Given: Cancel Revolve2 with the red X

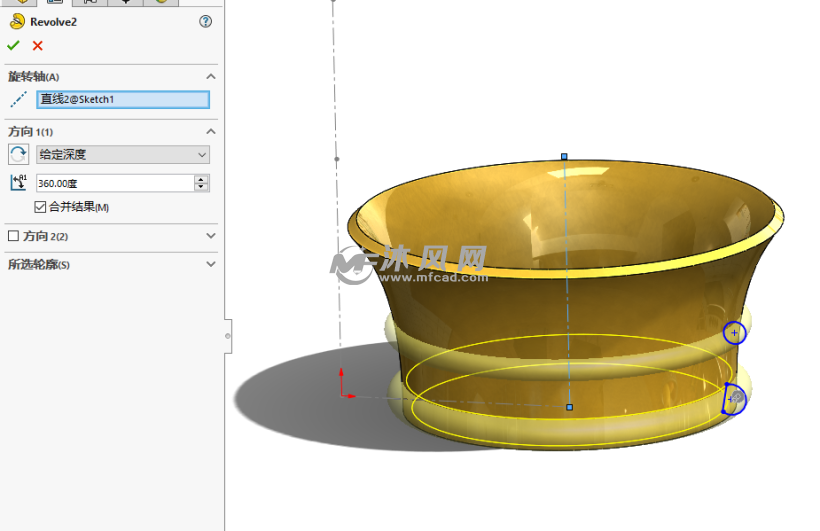Looking at the screenshot, I should tap(38, 46).
